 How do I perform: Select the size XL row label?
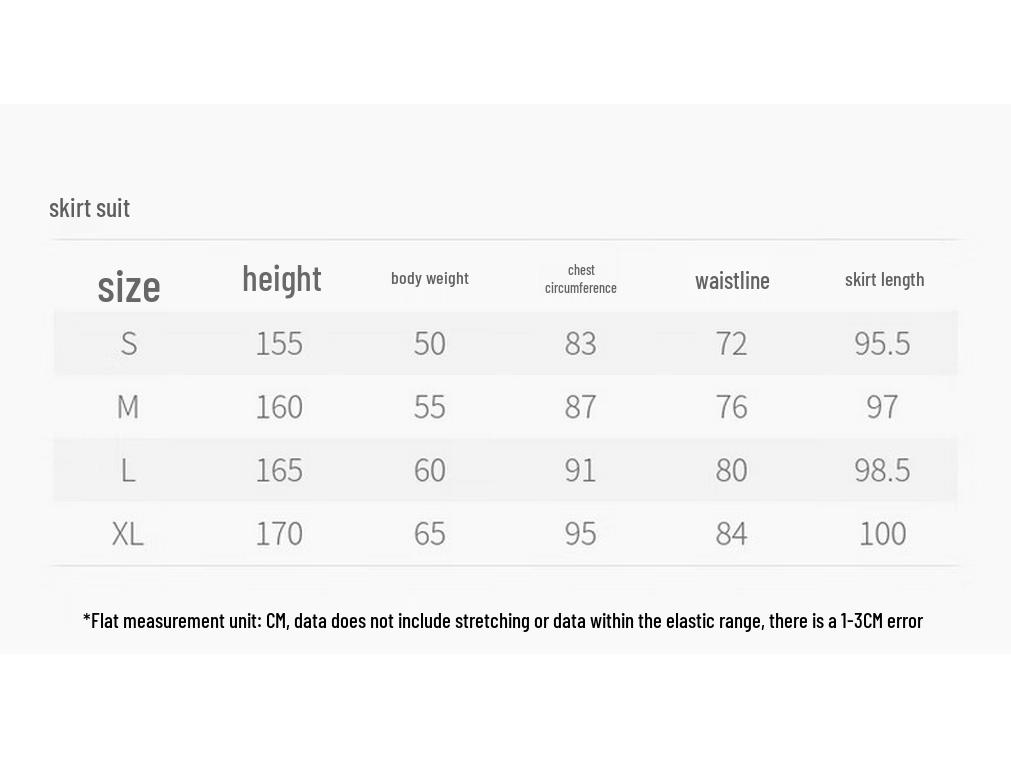128,534
